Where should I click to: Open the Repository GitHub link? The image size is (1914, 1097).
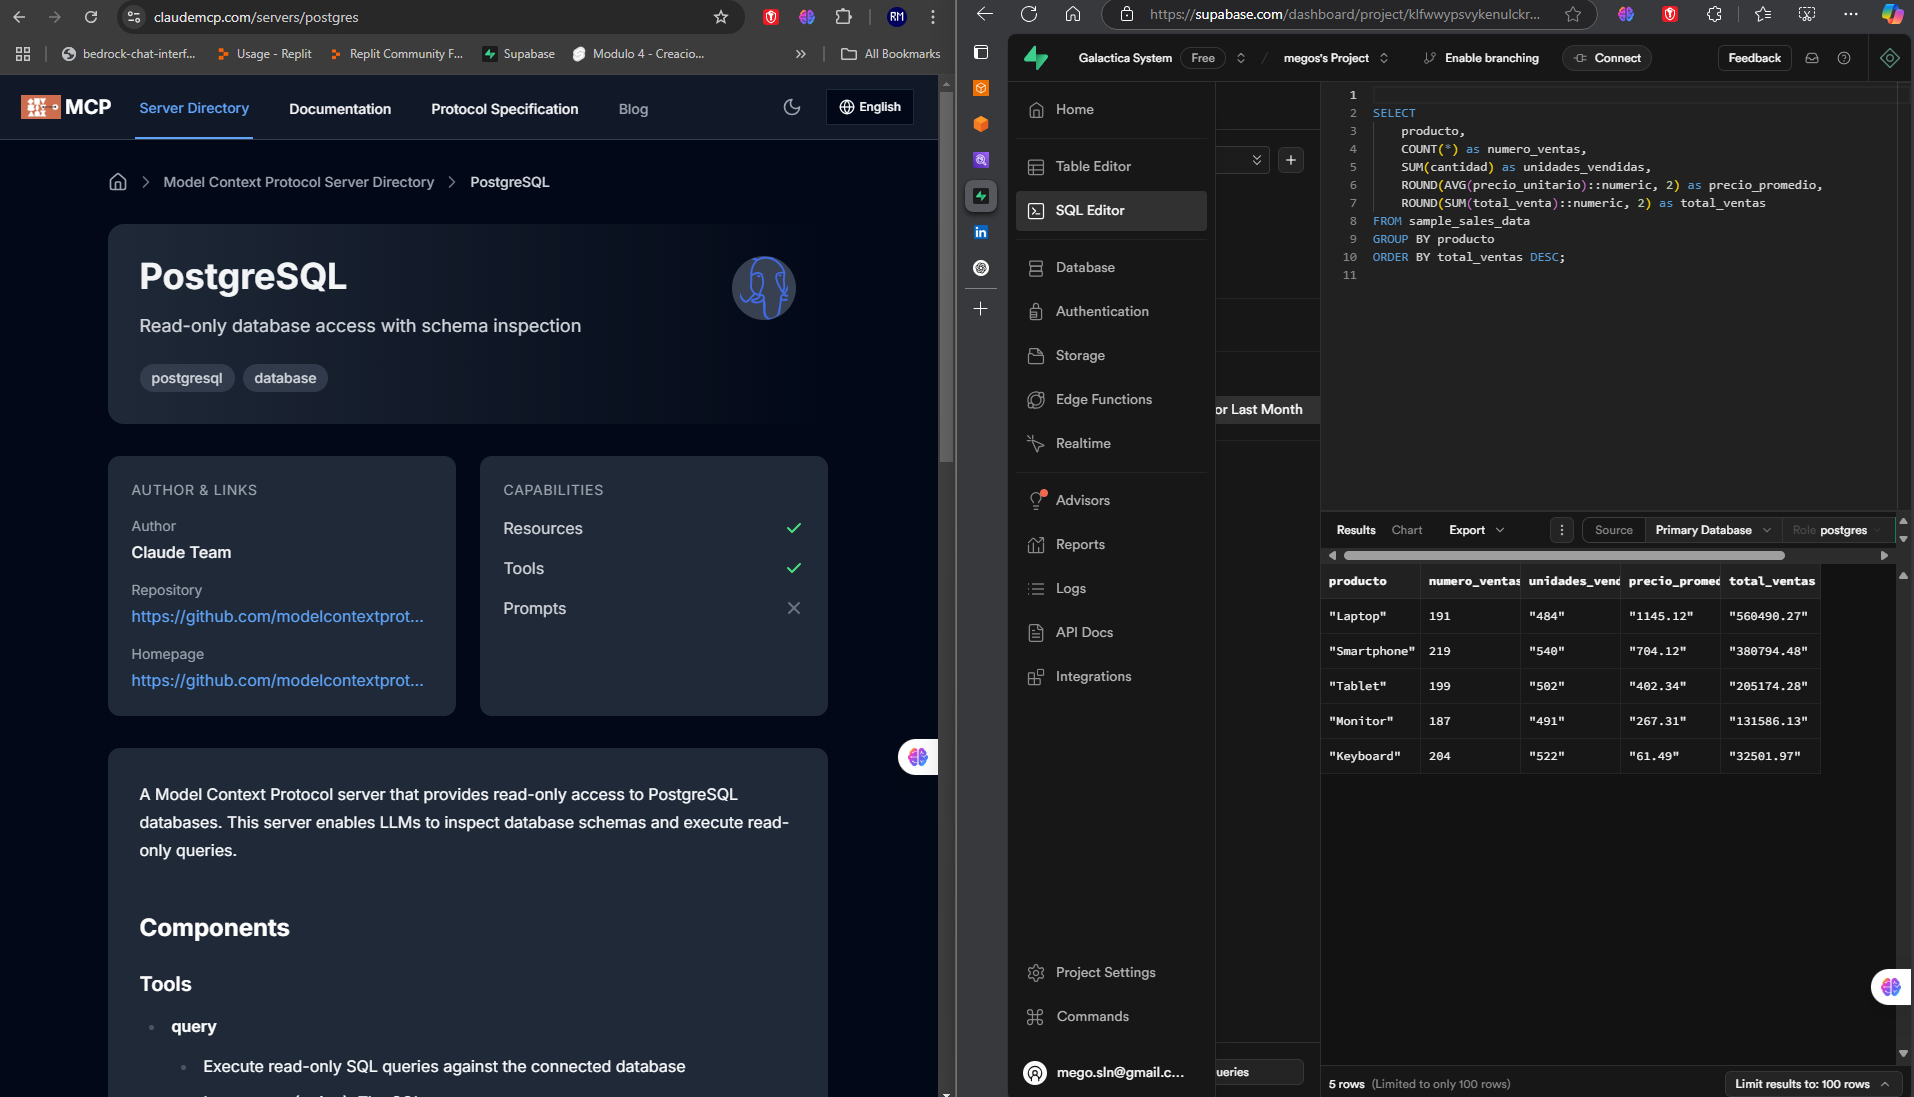coord(278,616)
